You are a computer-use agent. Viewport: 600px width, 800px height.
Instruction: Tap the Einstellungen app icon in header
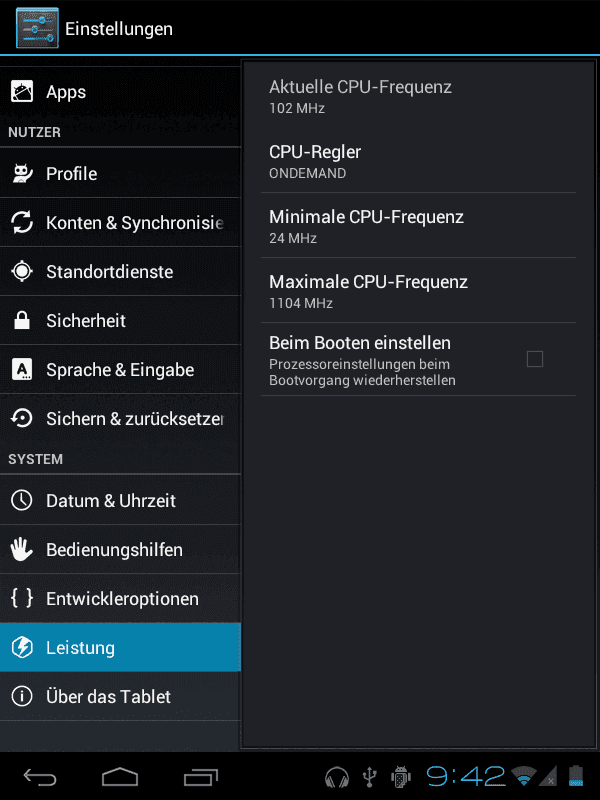pyautogui.click(x=37, y=28)
